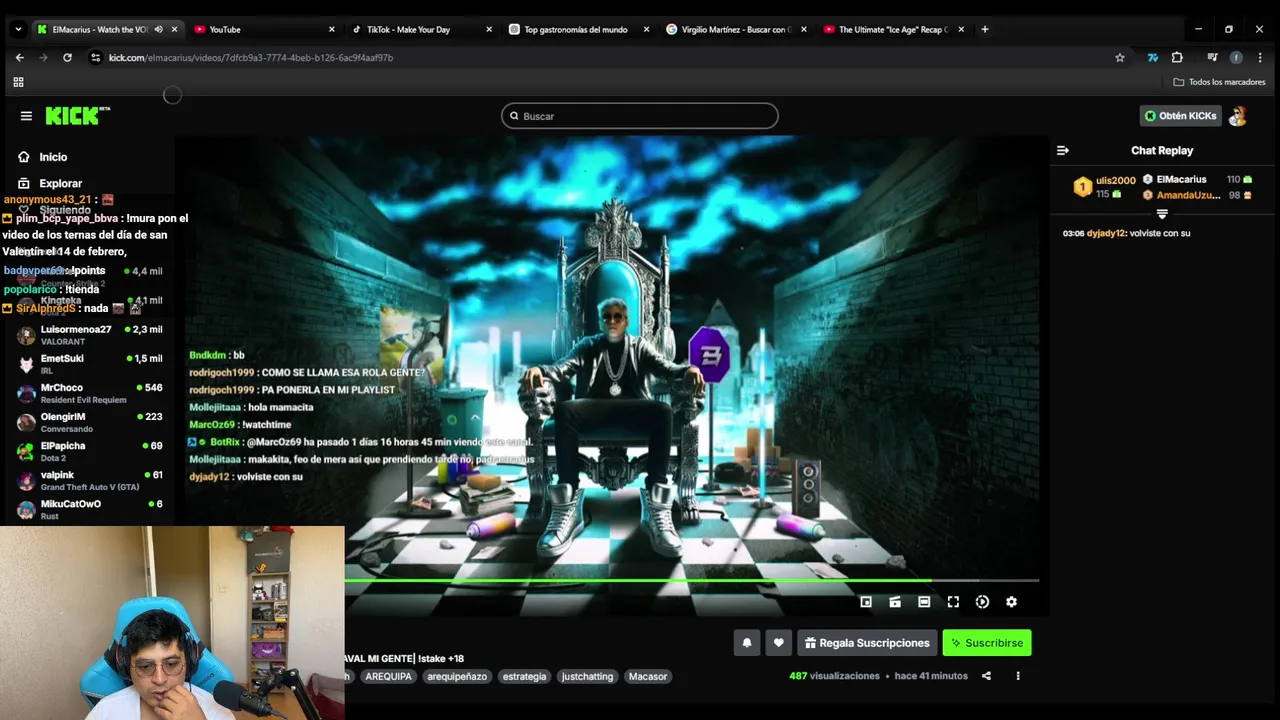Click in the Buscar search field
The image size is (1280, 720).
tap(640, 116)
